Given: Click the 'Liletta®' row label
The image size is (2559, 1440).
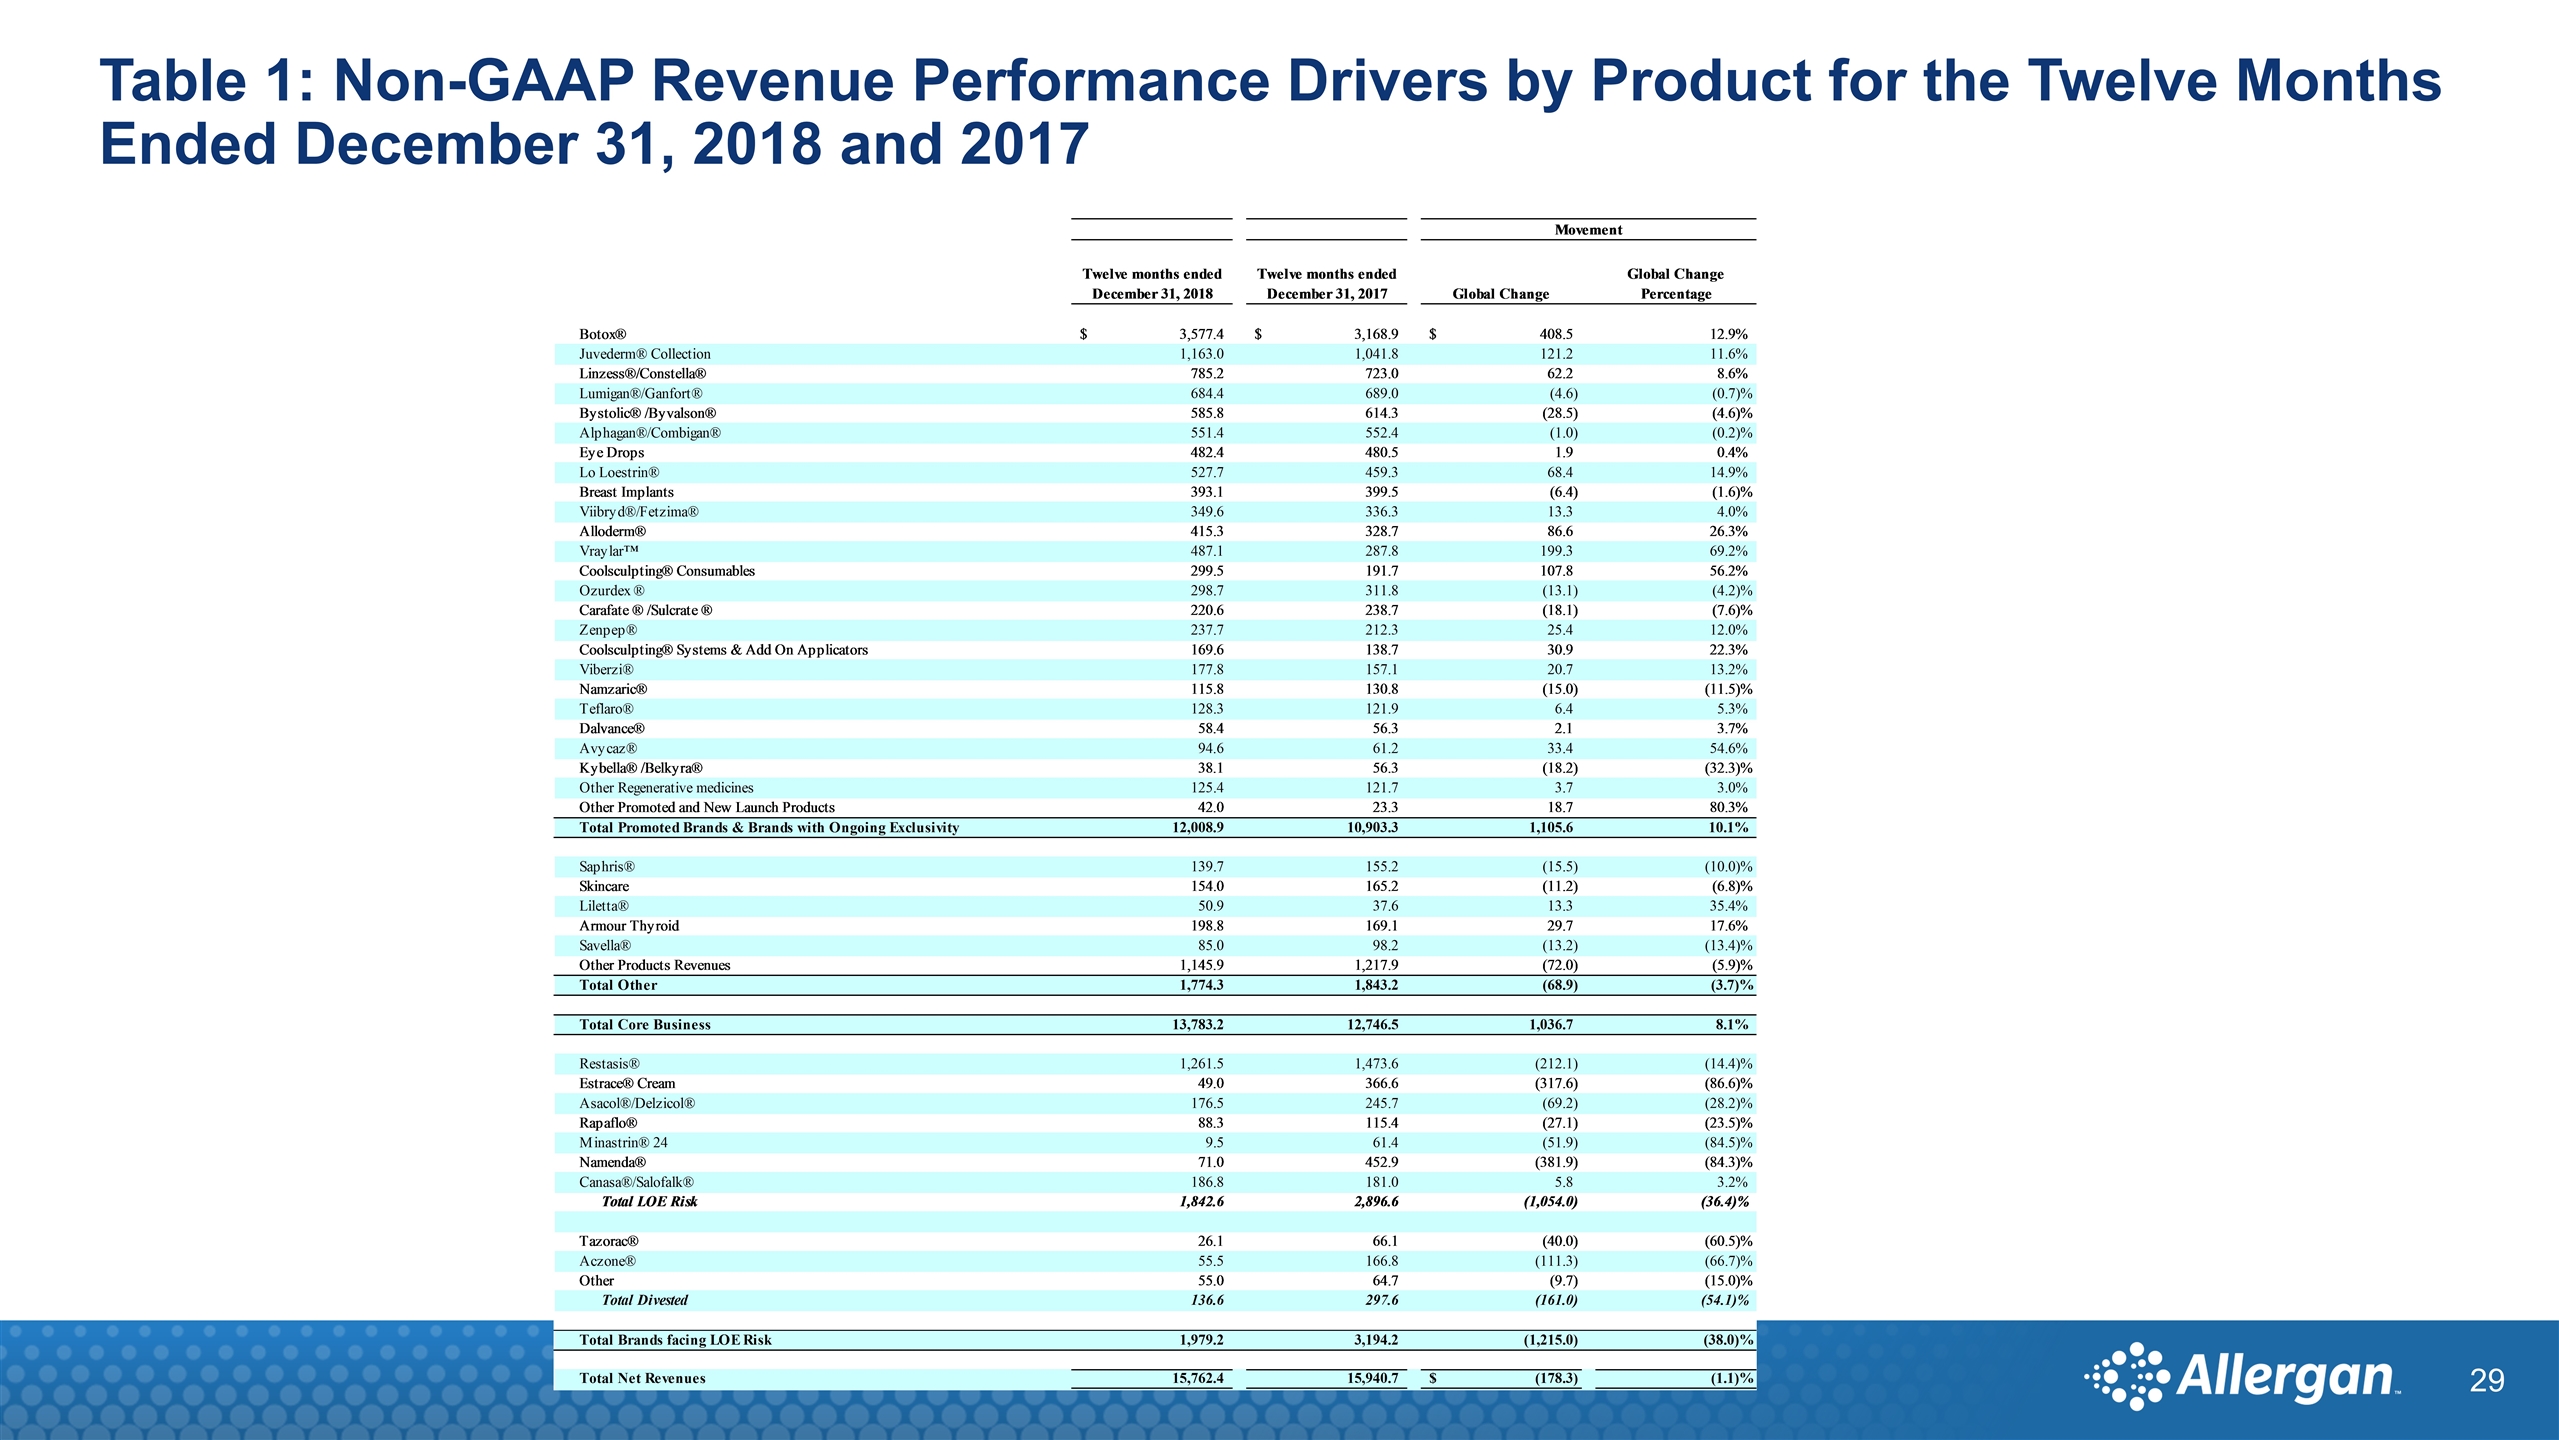Looking at the screenshot, I should (x=604, y=906).
